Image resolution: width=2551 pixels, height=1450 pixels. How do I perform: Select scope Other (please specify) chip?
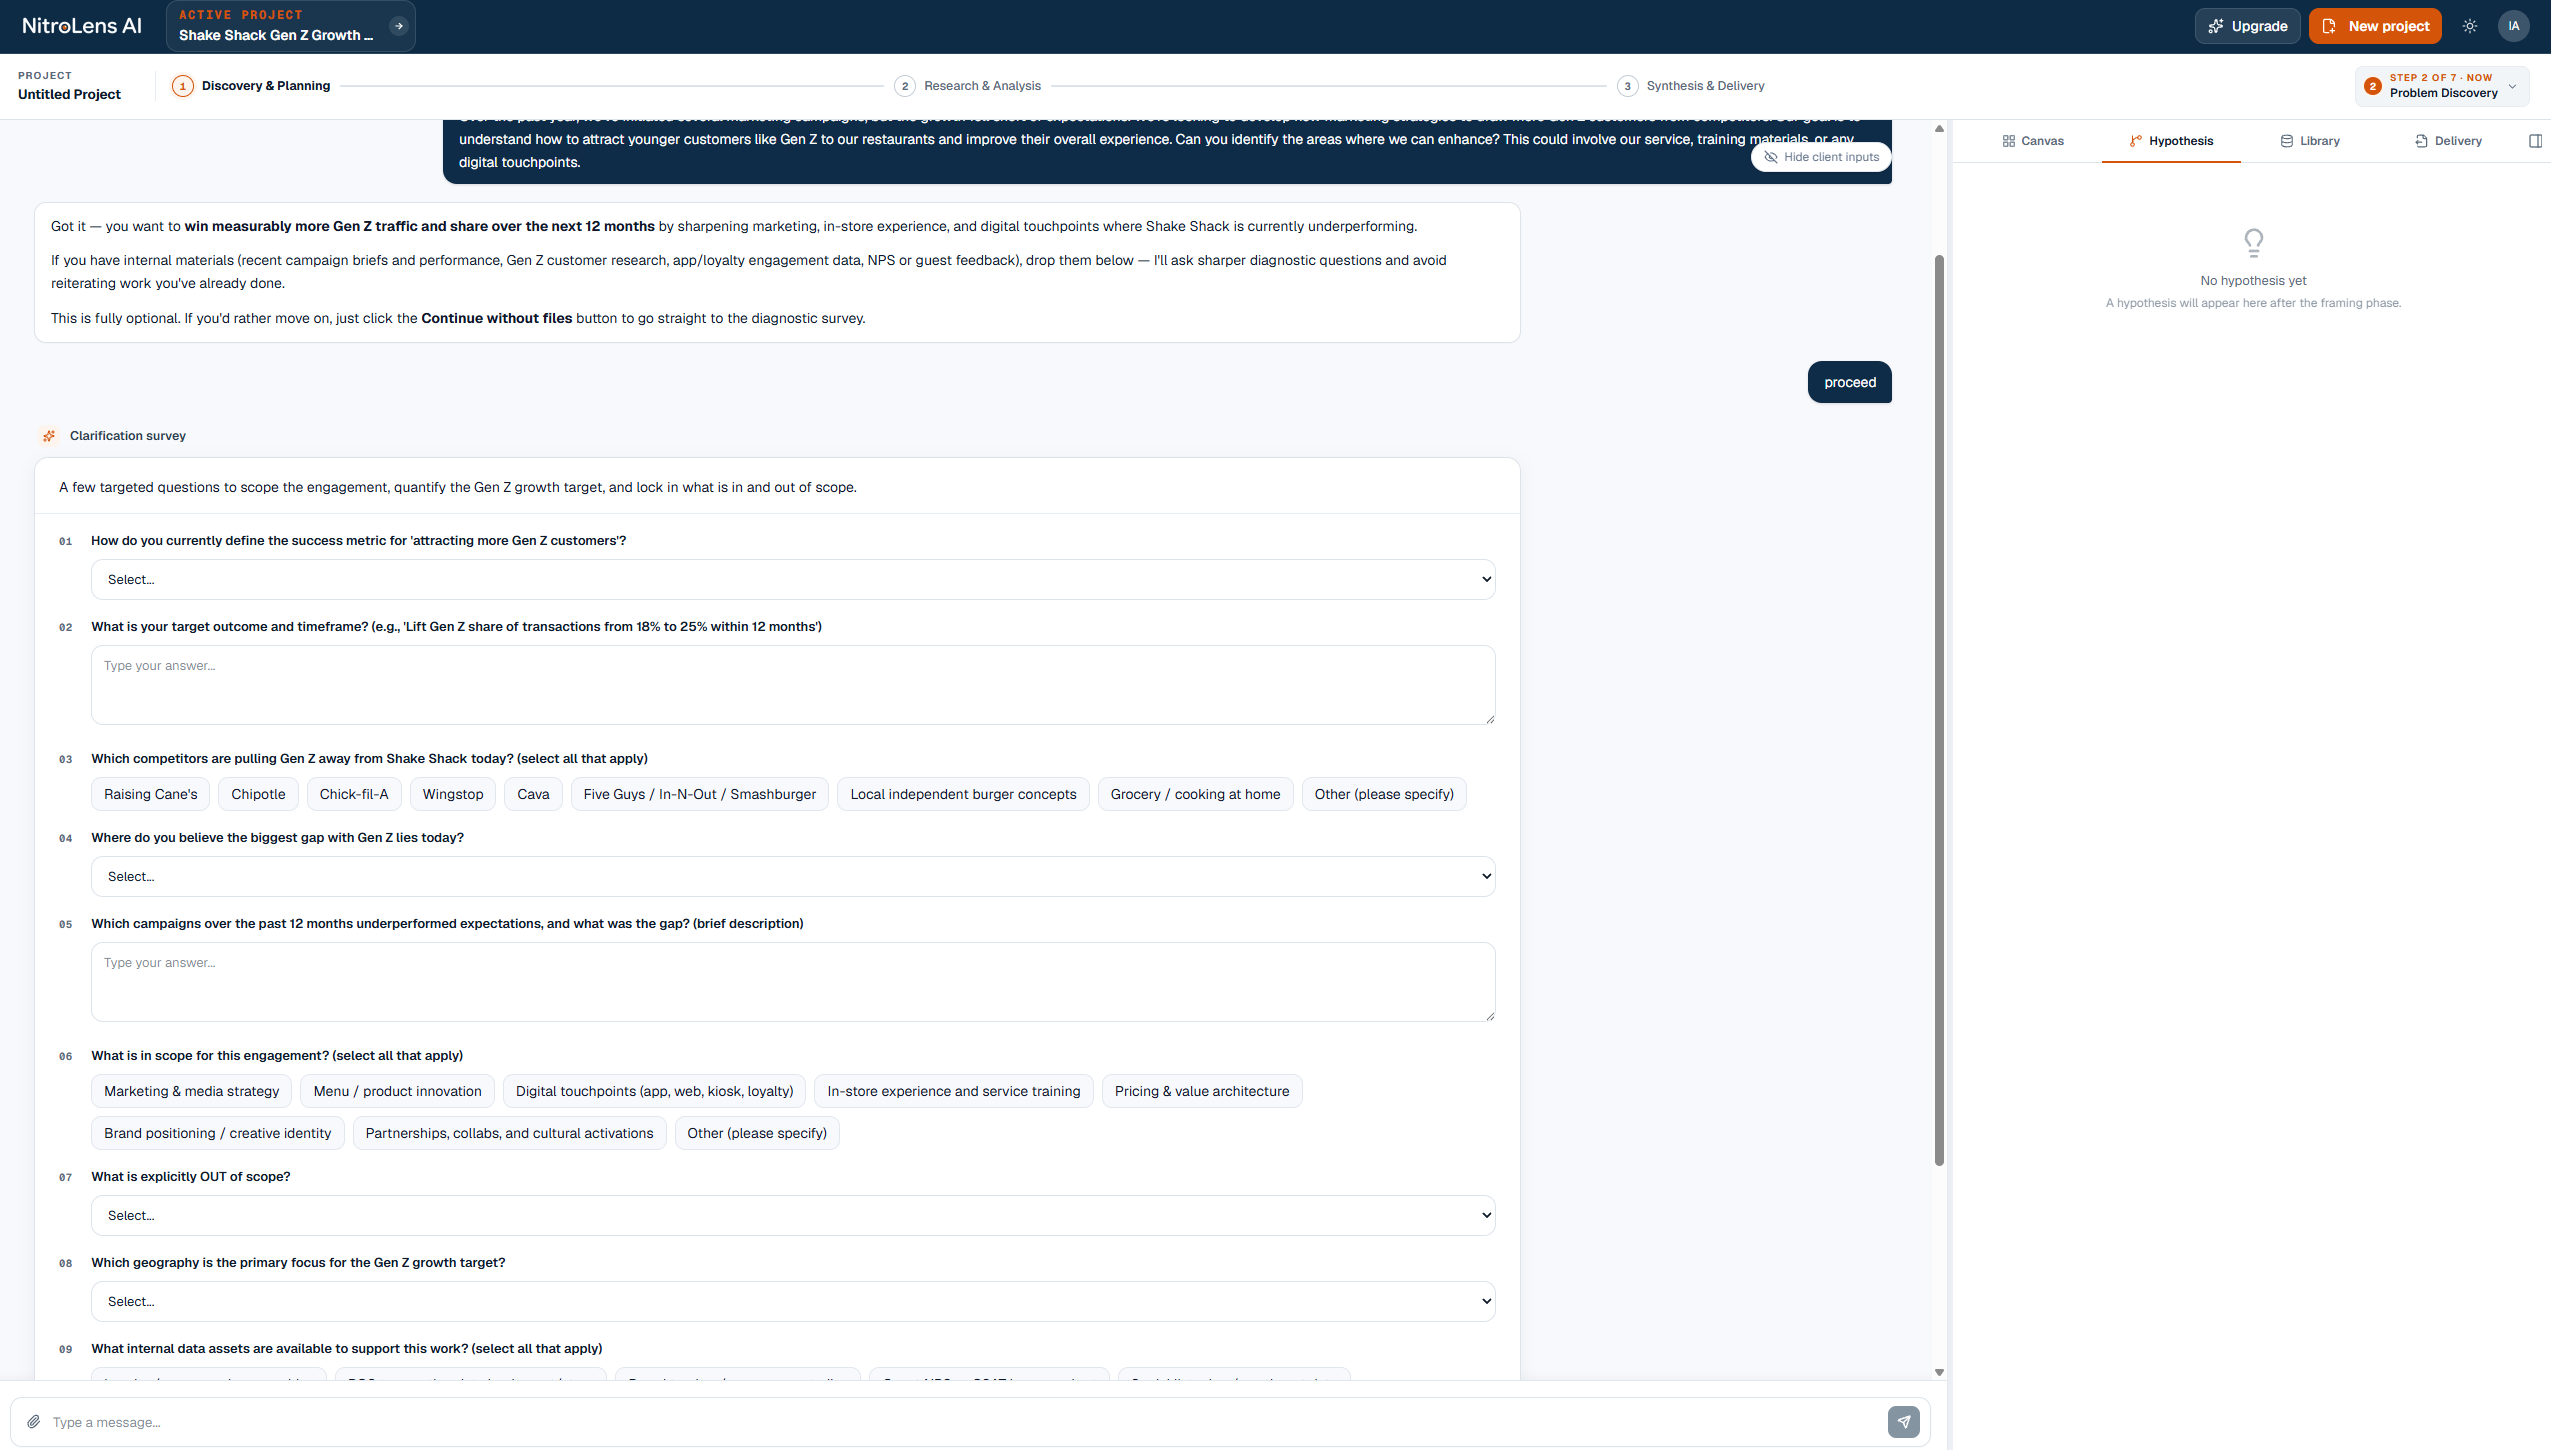[x=757, y=1133]
